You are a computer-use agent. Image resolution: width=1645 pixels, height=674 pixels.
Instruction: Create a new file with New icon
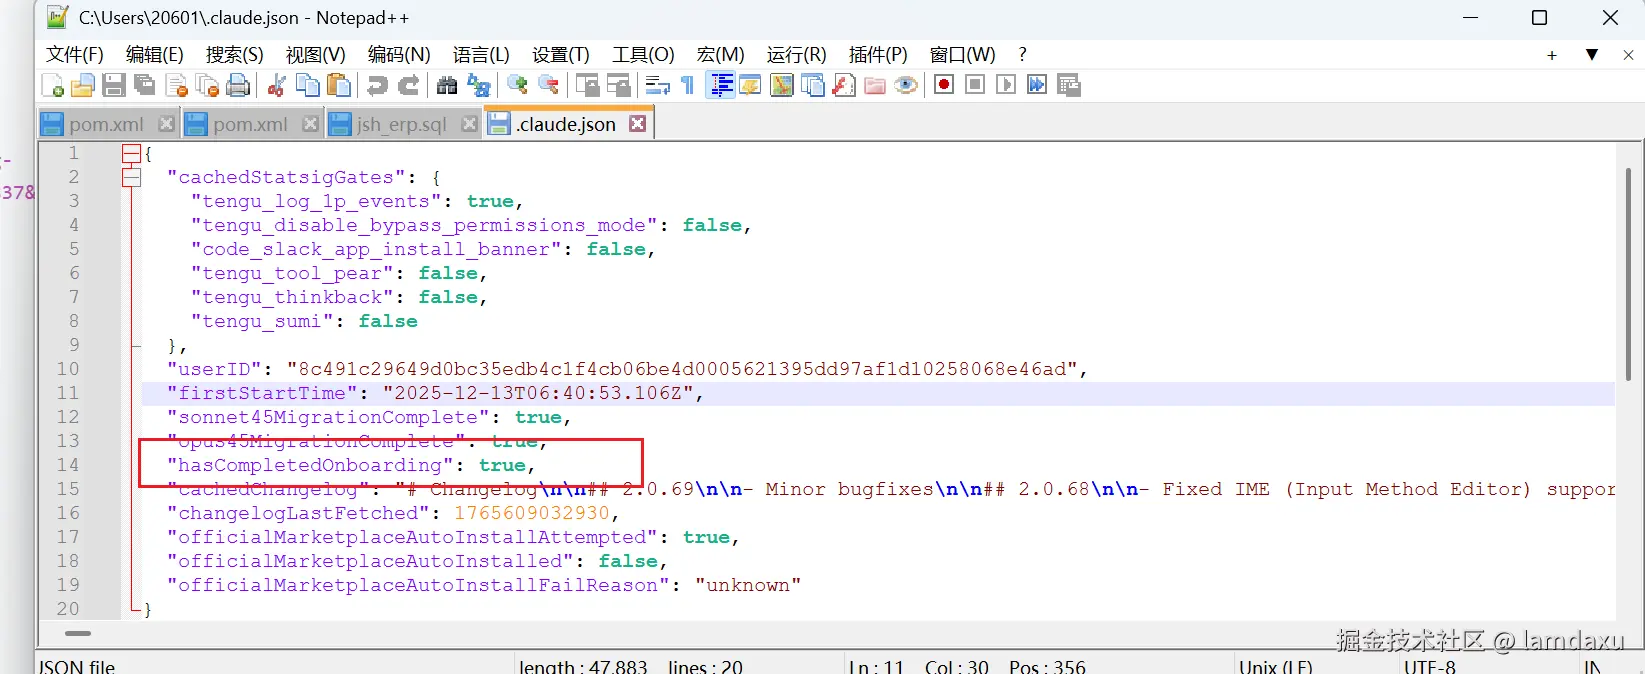[x=53, y=85]
